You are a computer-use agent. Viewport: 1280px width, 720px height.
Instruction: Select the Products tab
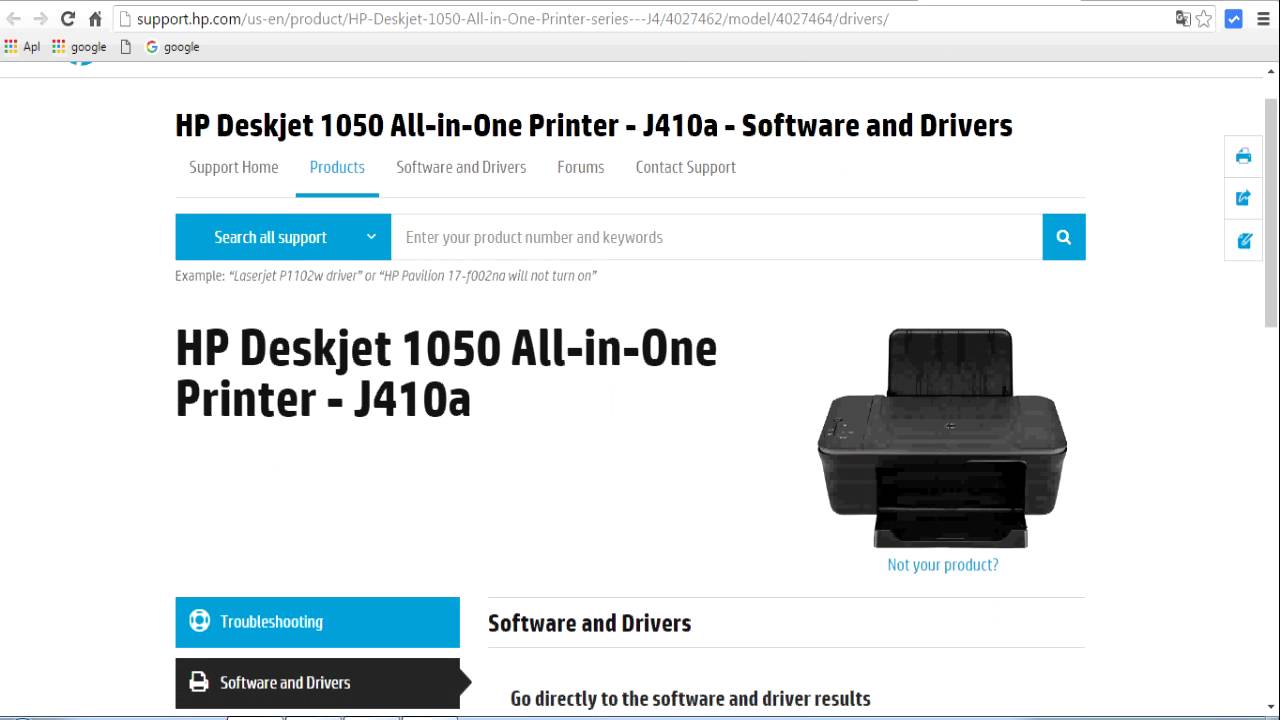(337, 167)
